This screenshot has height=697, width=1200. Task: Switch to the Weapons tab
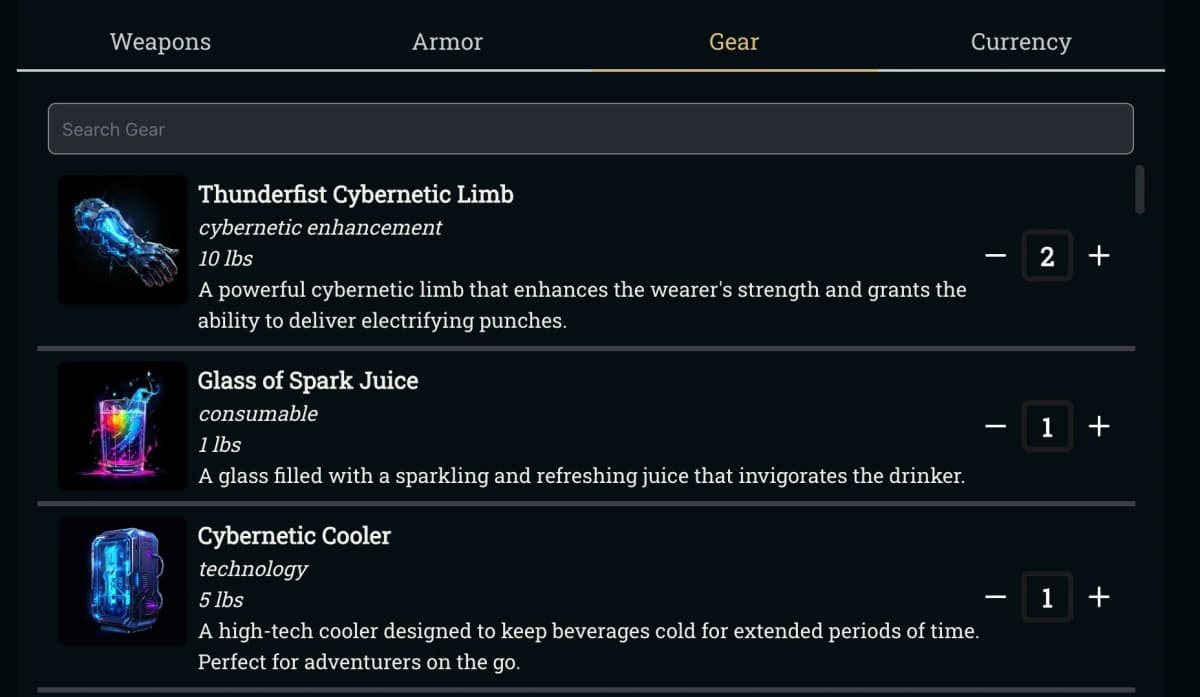click(160, 42)
